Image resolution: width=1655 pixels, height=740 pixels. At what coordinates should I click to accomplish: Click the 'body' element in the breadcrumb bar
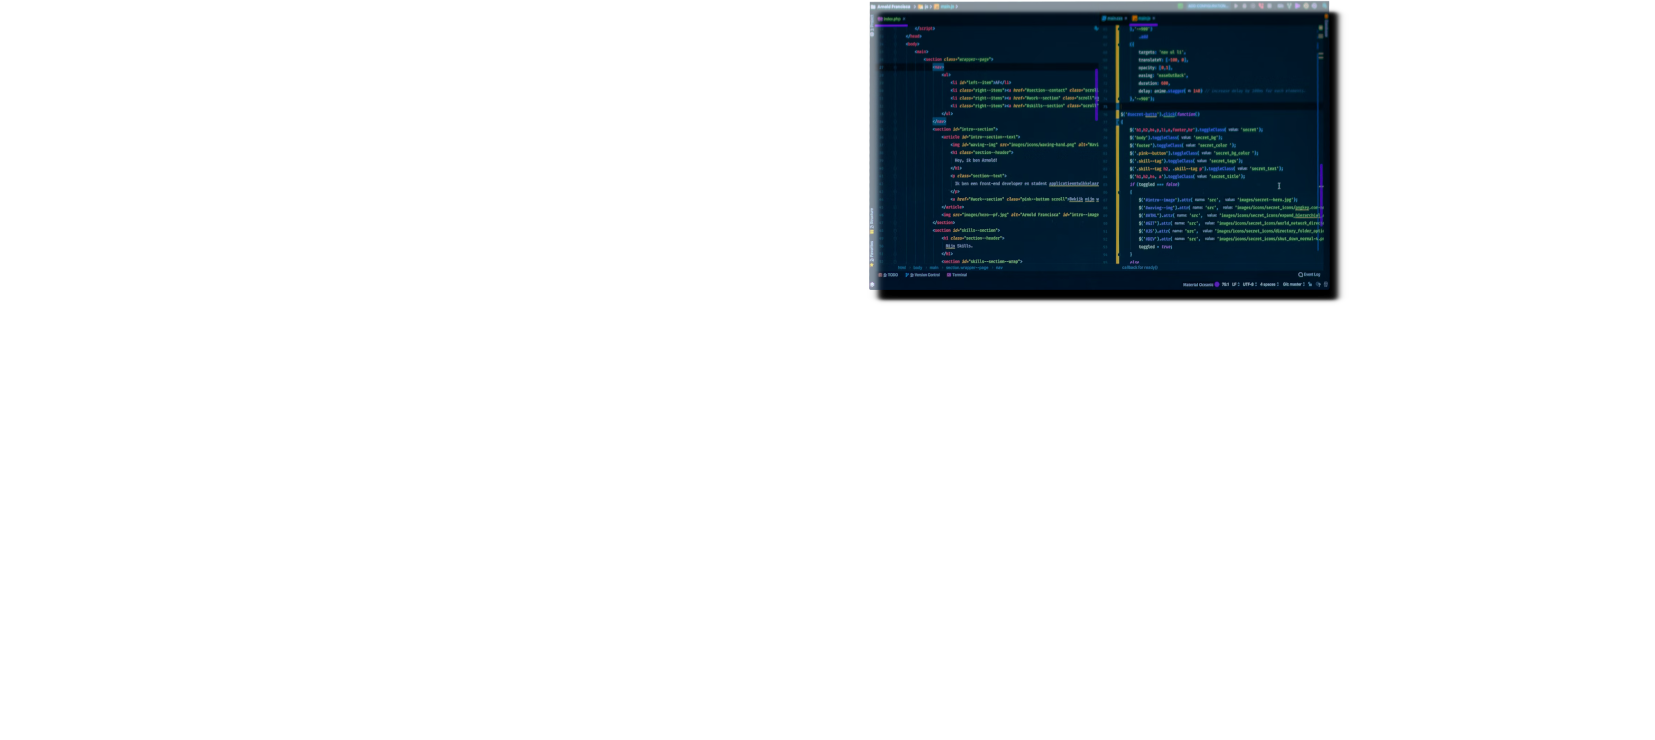pos(918,268)
